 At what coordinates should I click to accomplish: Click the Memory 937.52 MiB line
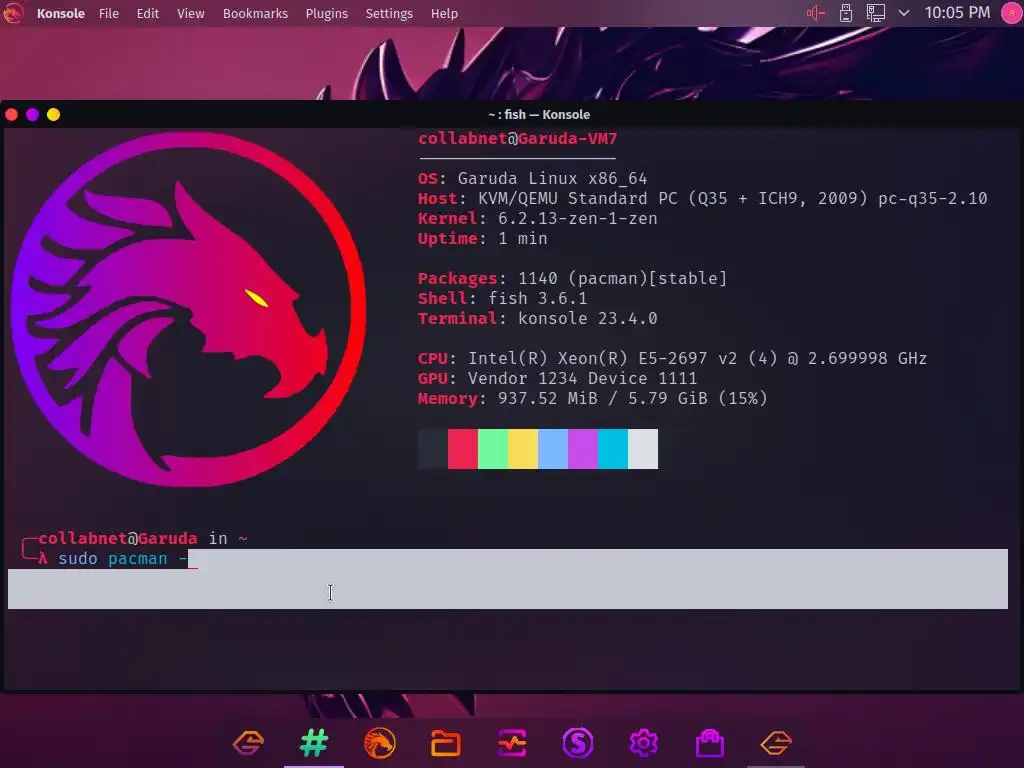[592, 398]
